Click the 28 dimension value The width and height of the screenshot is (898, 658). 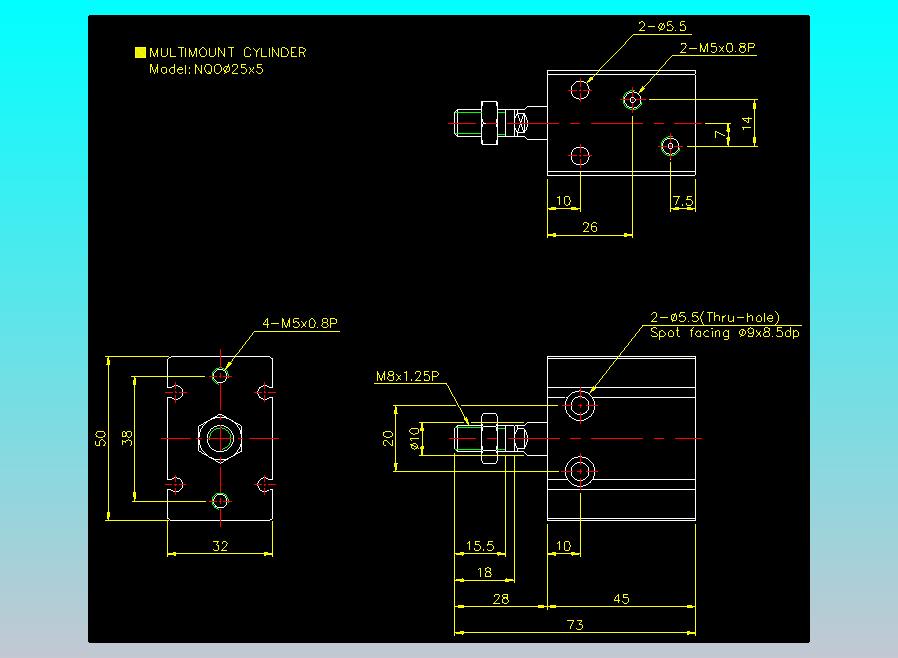501,599
